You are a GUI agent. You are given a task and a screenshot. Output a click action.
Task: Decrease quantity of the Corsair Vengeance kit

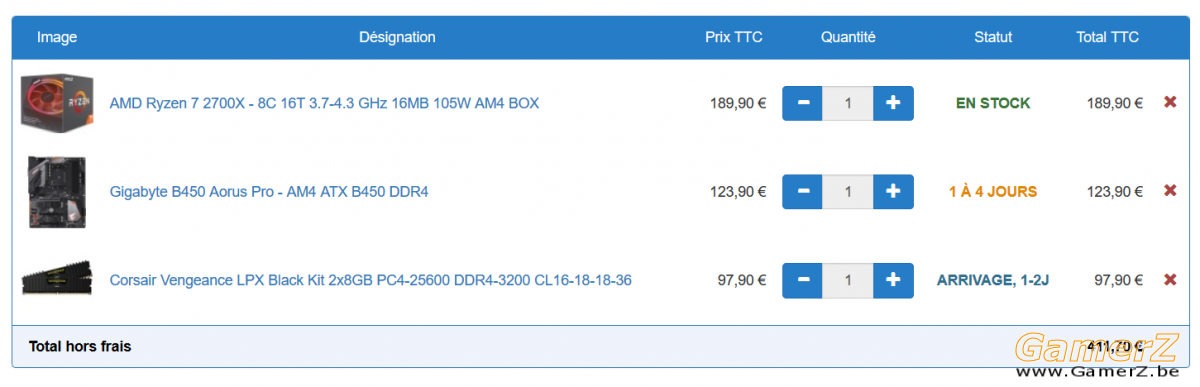click(x=802, y=280)
